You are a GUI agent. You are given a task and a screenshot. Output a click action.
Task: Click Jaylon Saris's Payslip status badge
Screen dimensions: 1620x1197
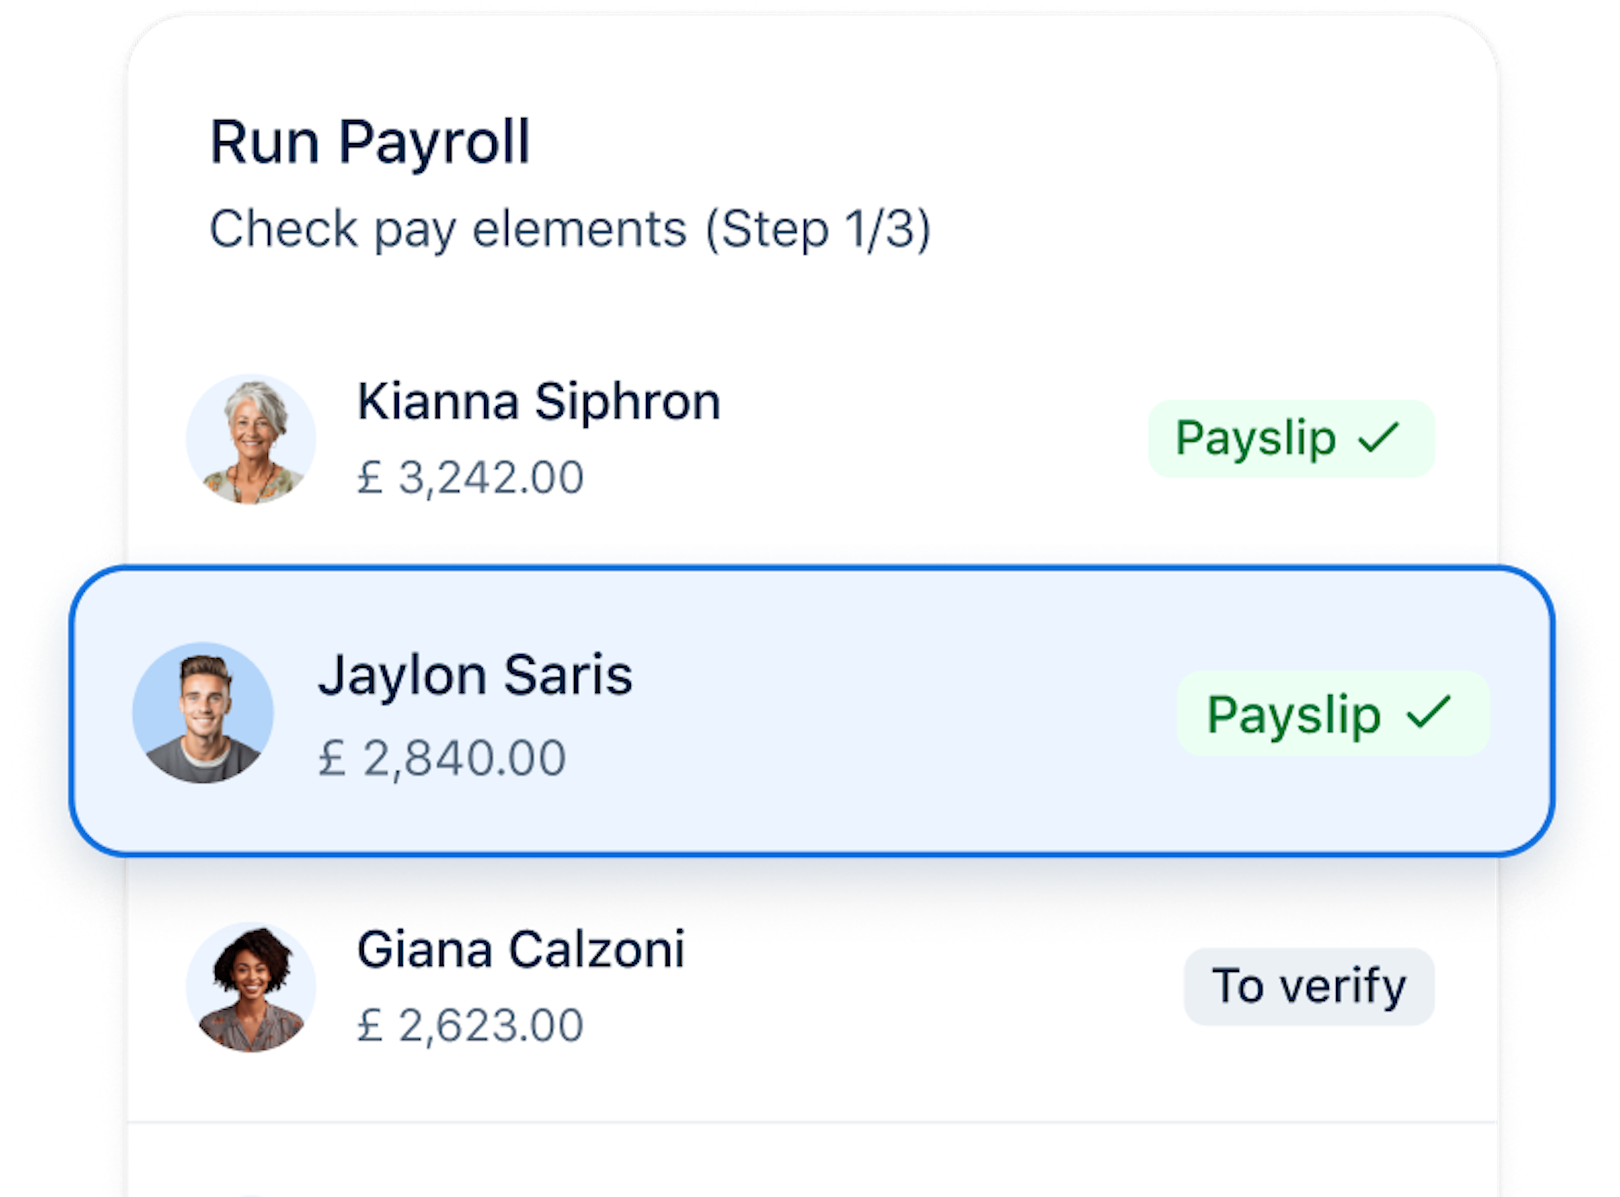pyautogui.click(x=1333, y=712)
